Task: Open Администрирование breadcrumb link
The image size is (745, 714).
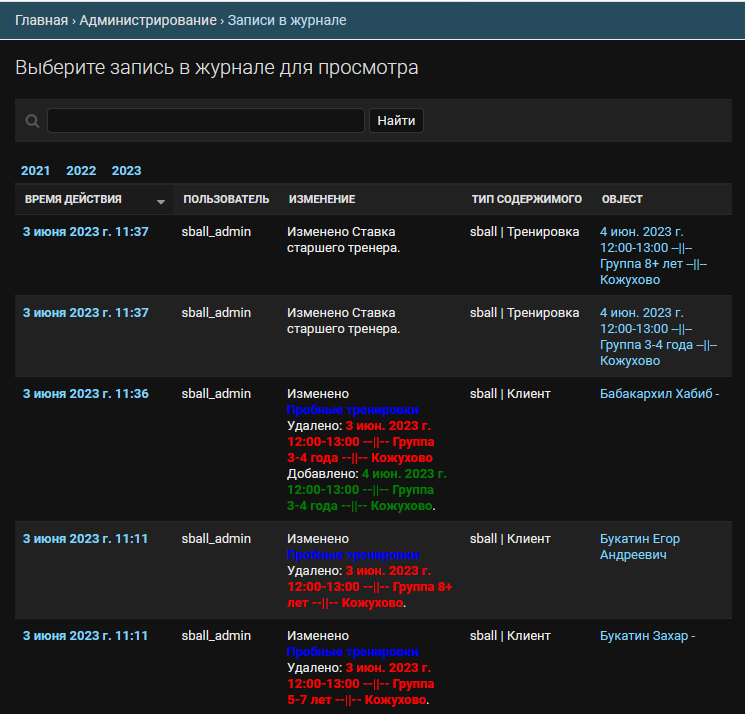Action: [x=147, y=20]
